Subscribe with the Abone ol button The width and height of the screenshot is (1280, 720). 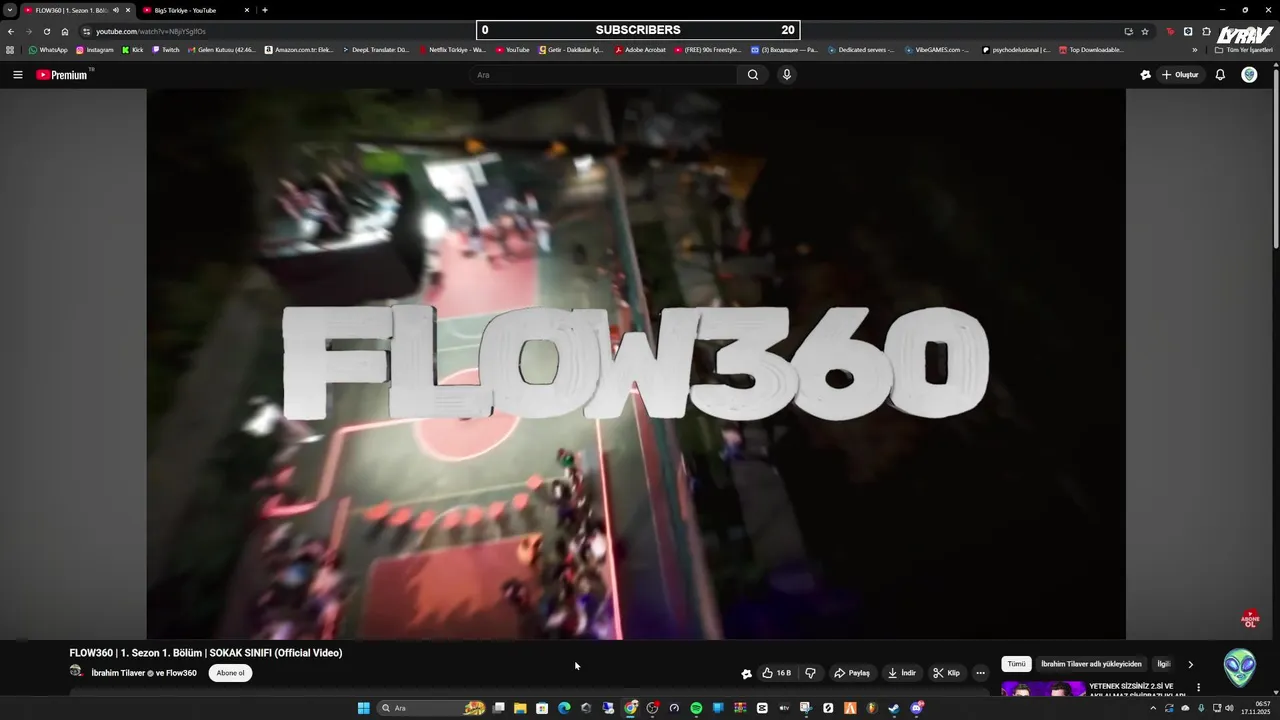click(230, 673)
